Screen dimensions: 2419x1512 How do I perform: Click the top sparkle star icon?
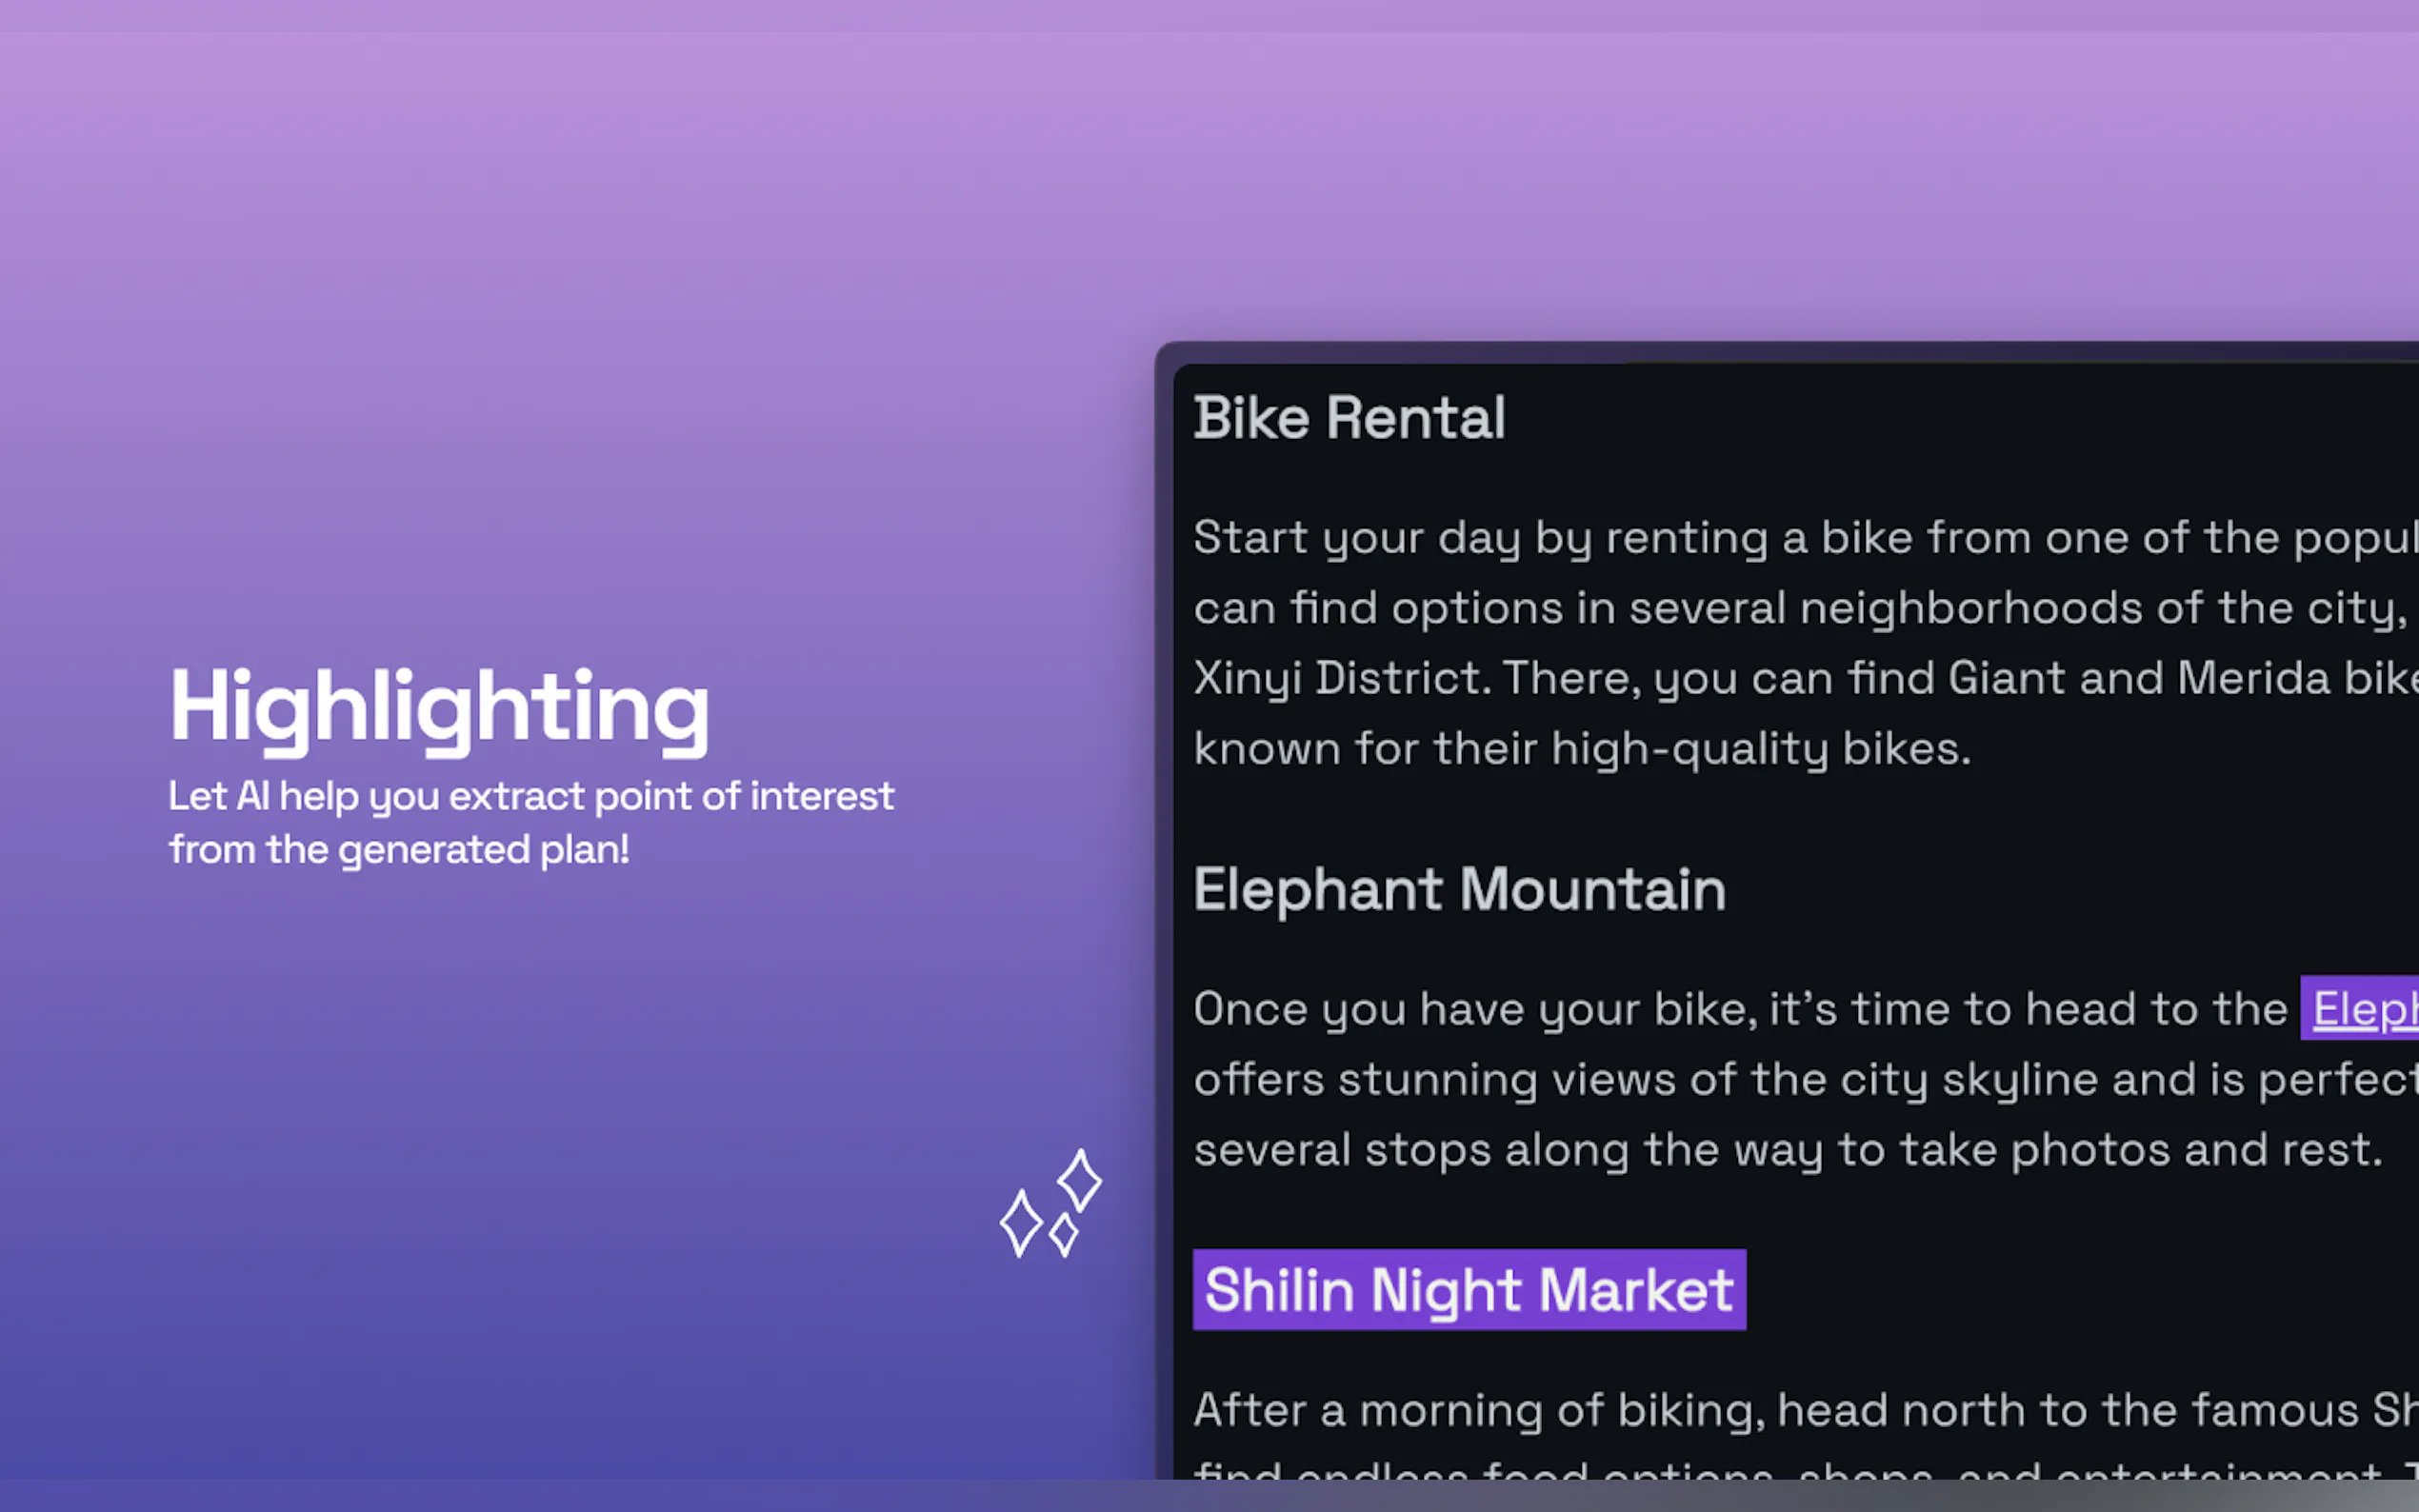(x=1080, y=1179)
